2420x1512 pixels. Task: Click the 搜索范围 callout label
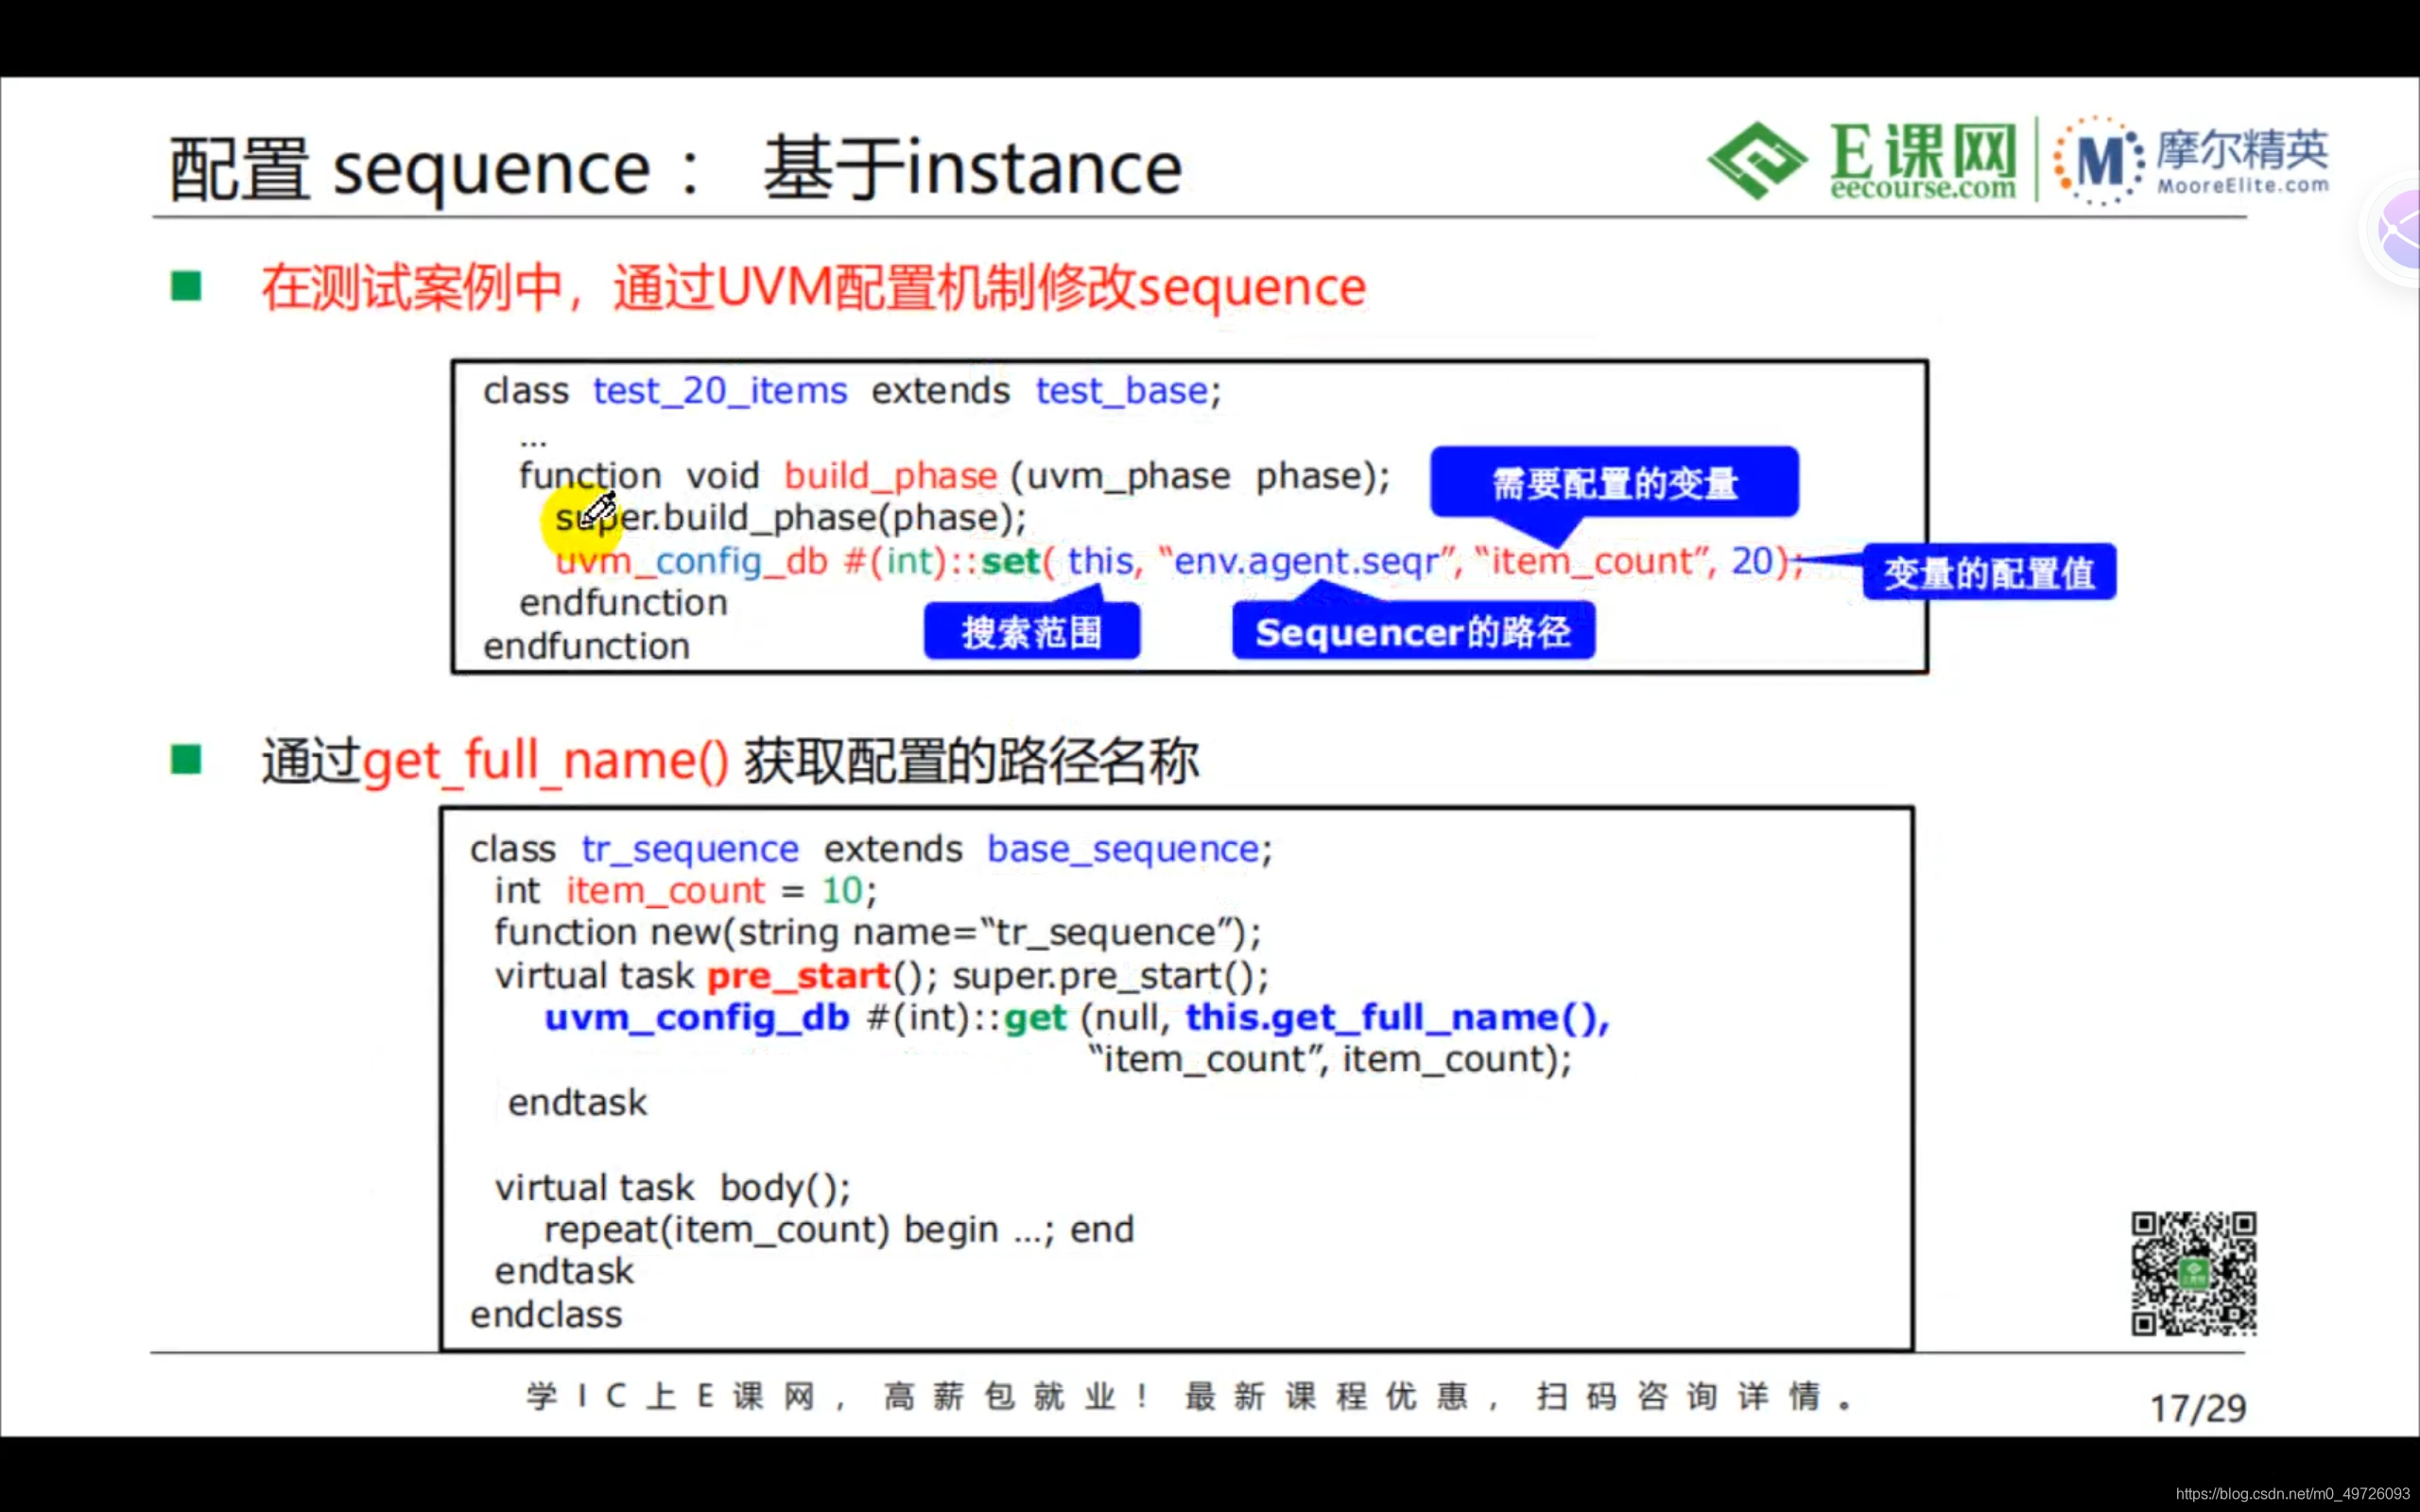click(1031, 631)
